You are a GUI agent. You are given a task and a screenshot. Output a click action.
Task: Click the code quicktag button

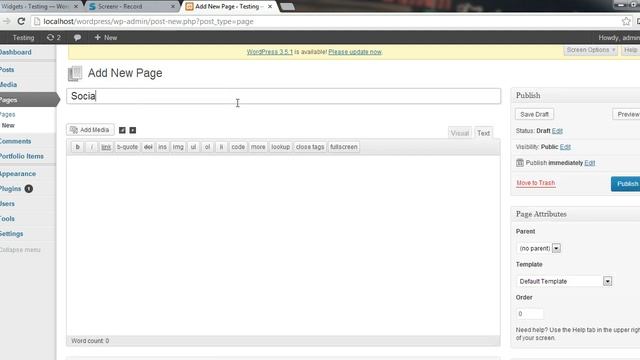pyautogui.click(x=238, y=147)
